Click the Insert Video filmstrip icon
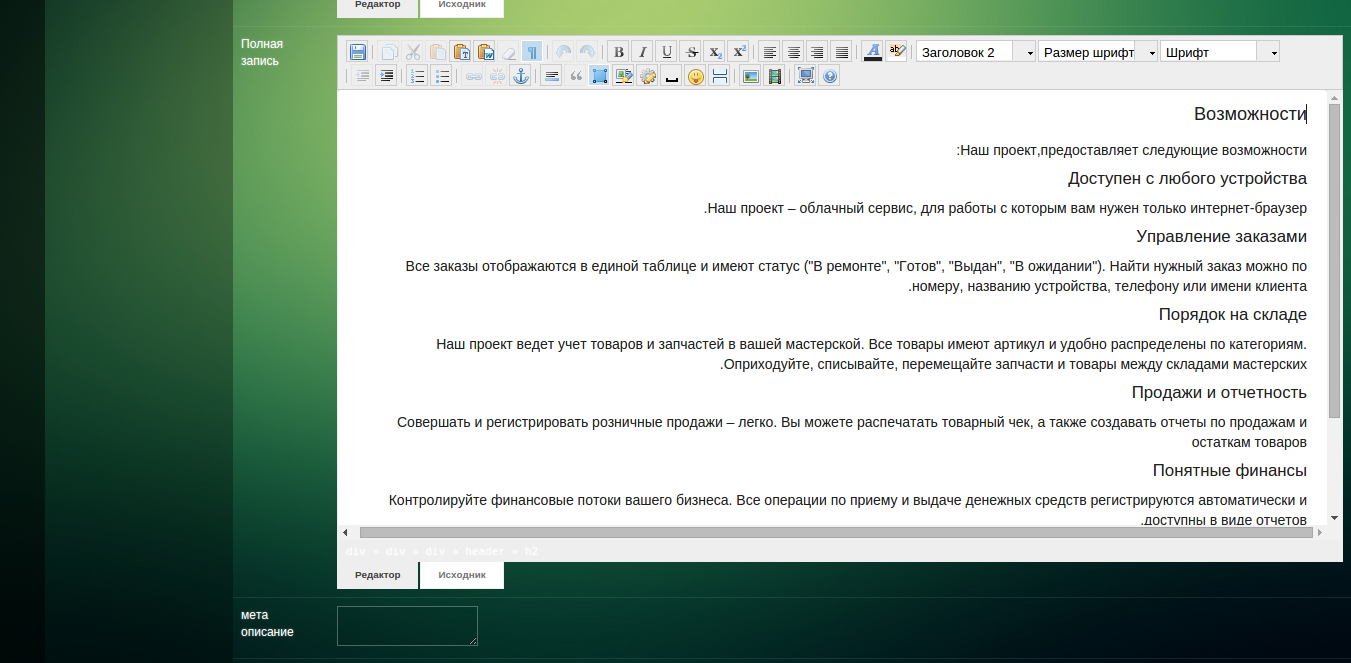Image resolution: width=1351 pixels, height=663 pixels. click(x=774, y=76)
